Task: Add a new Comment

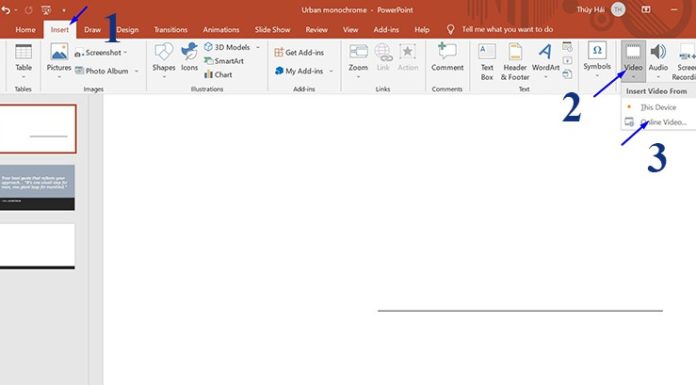Action: click(x=447, y=57)
